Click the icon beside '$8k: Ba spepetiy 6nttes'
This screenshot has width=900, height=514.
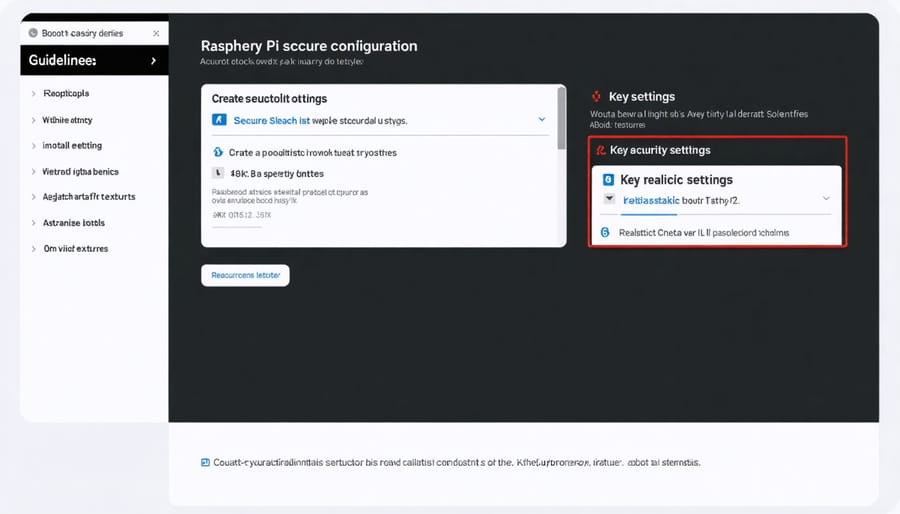pos(218,173)
